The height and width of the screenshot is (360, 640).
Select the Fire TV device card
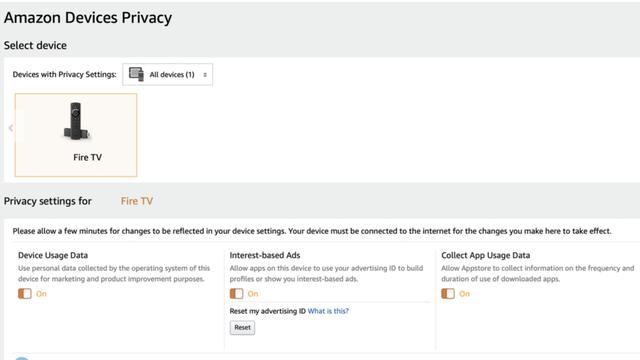coord(76,135)
